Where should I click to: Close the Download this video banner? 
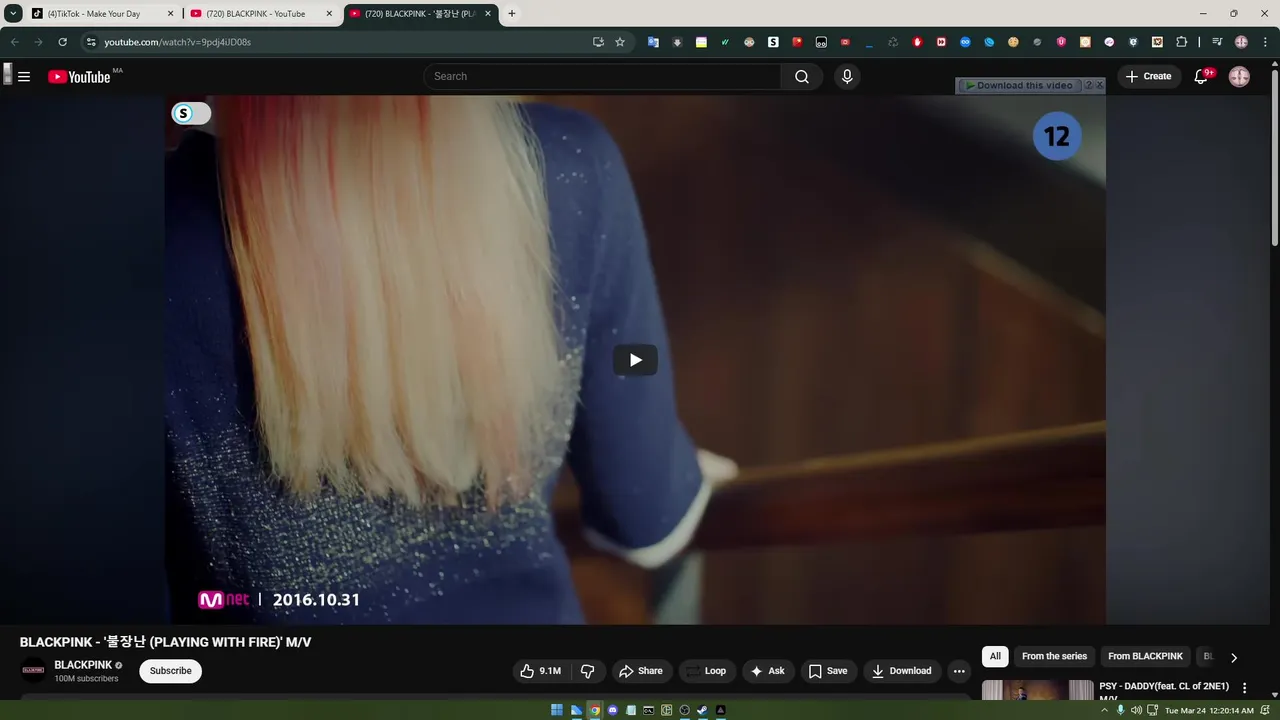pos(1100,86)
